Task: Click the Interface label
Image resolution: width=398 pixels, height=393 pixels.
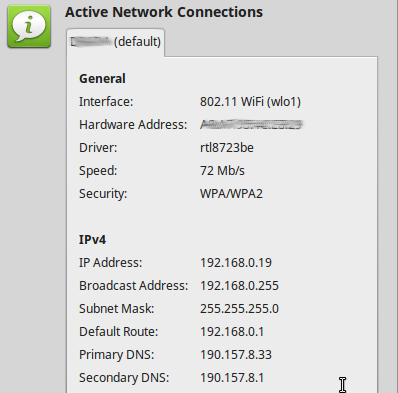Action: point(106,102)
